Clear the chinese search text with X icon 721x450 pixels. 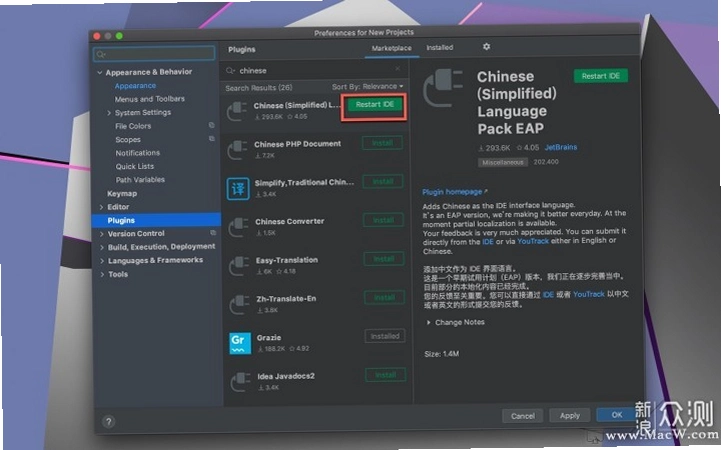(x=397, y=69)
